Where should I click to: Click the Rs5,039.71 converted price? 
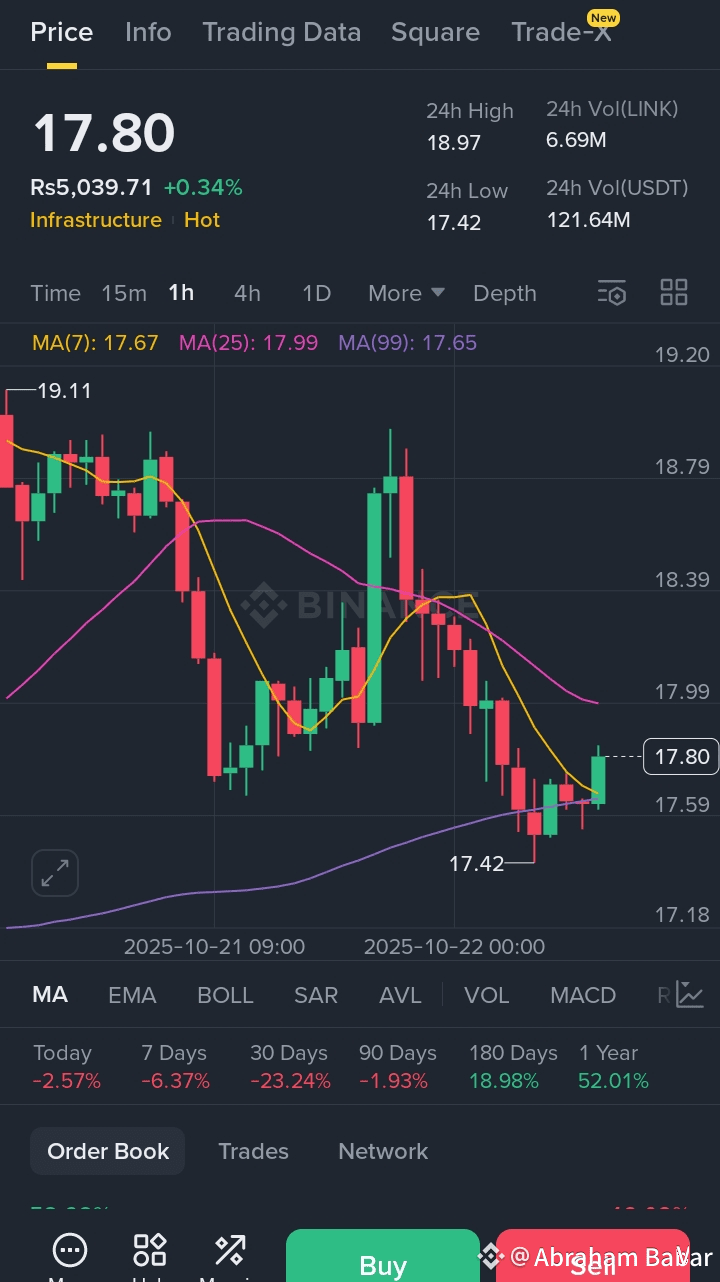[x=91, y=187]
